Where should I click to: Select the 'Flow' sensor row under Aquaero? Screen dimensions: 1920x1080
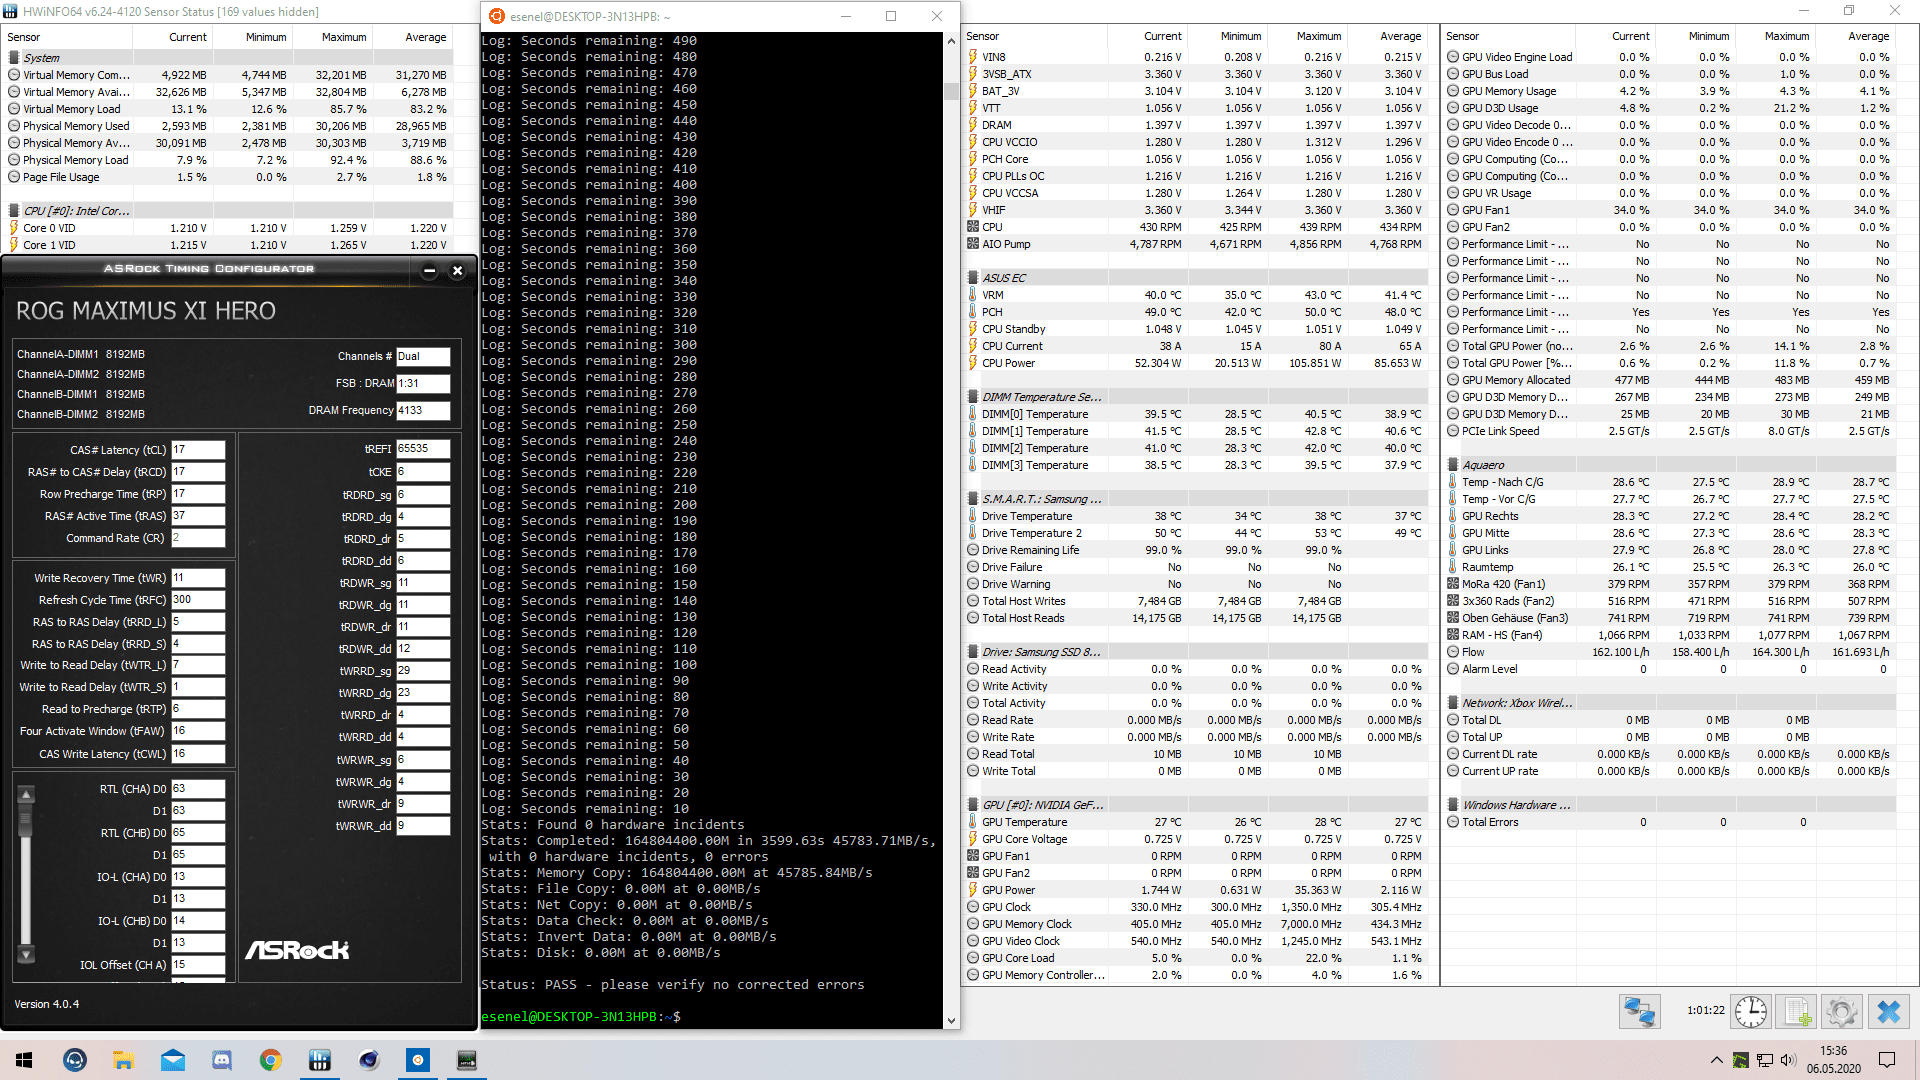point(1670,652)
